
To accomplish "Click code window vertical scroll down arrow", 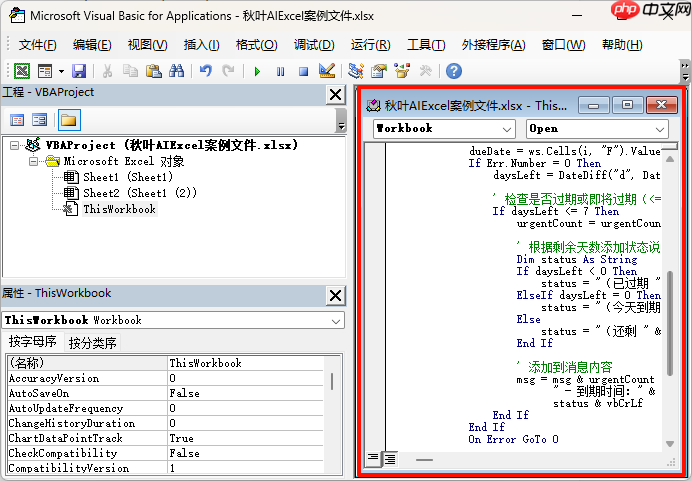I will [670, 444].
